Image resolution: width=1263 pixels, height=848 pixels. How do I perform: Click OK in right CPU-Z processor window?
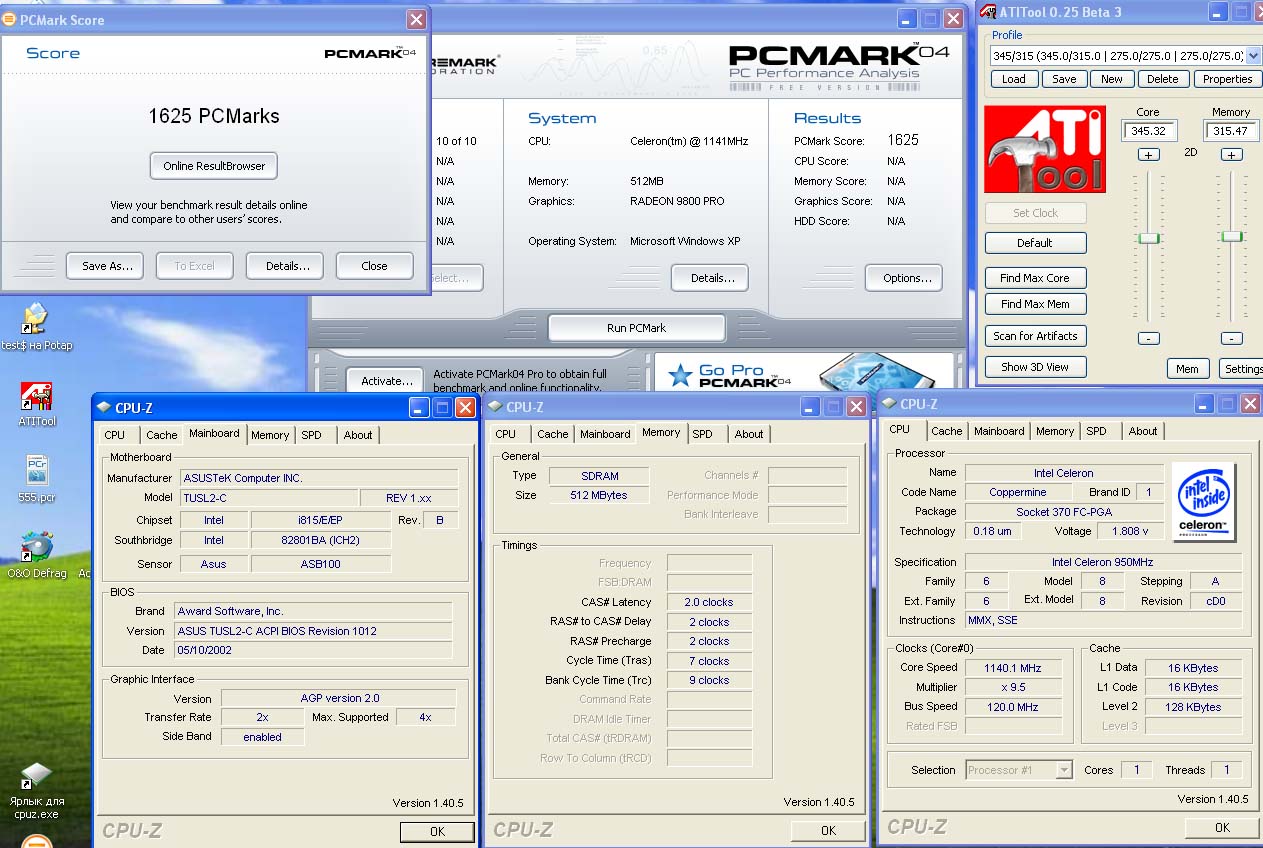1222,828
